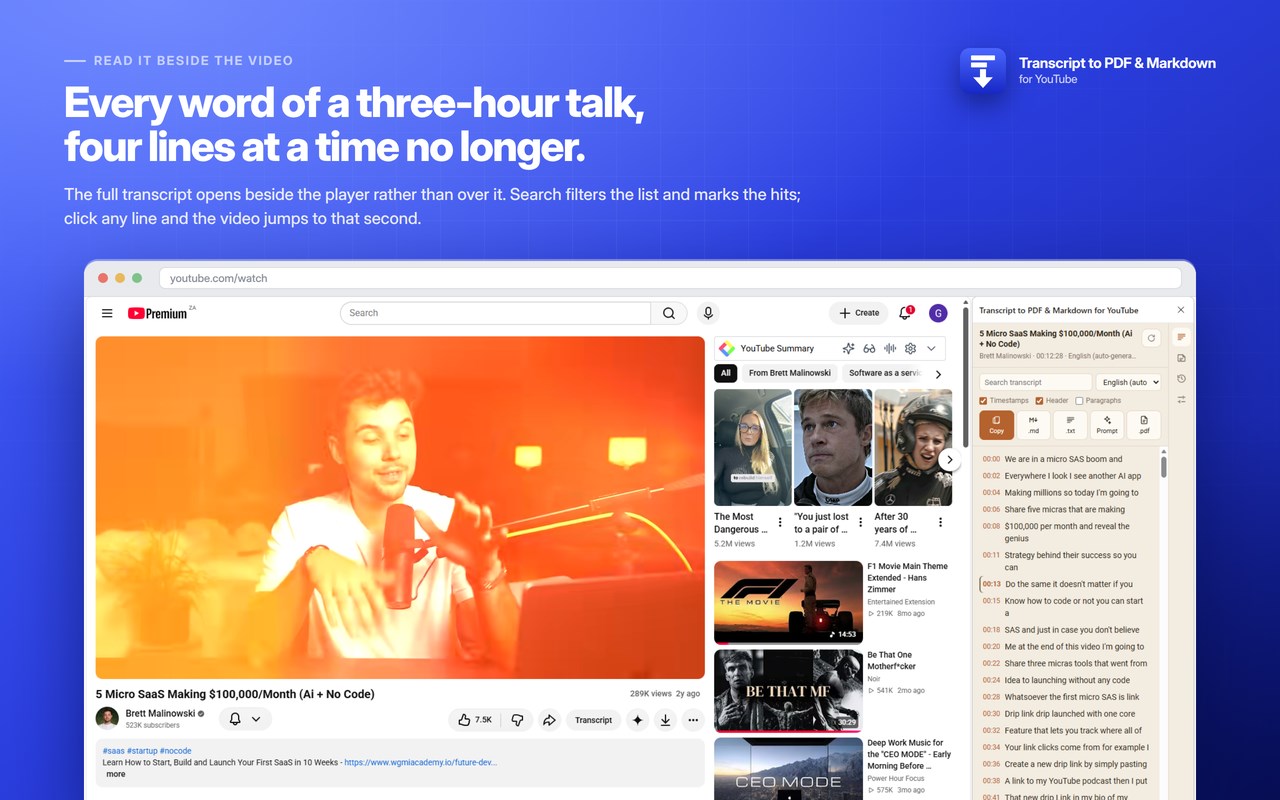The height and width of the screenshot is (800, 1280).
Task: Show next shorts with round arrow button
Action: (950, 460)
